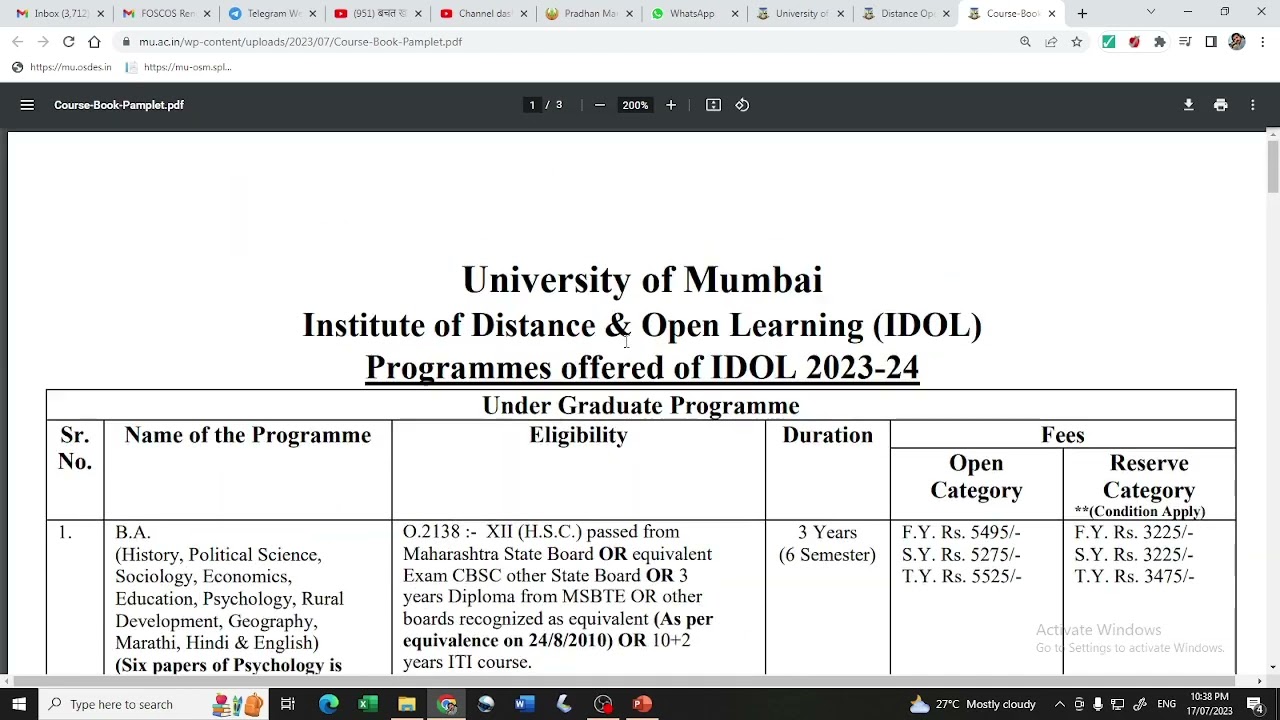Switch to the FOSCOS tab
The image size is (1280, 720).
tap(166, 13)
